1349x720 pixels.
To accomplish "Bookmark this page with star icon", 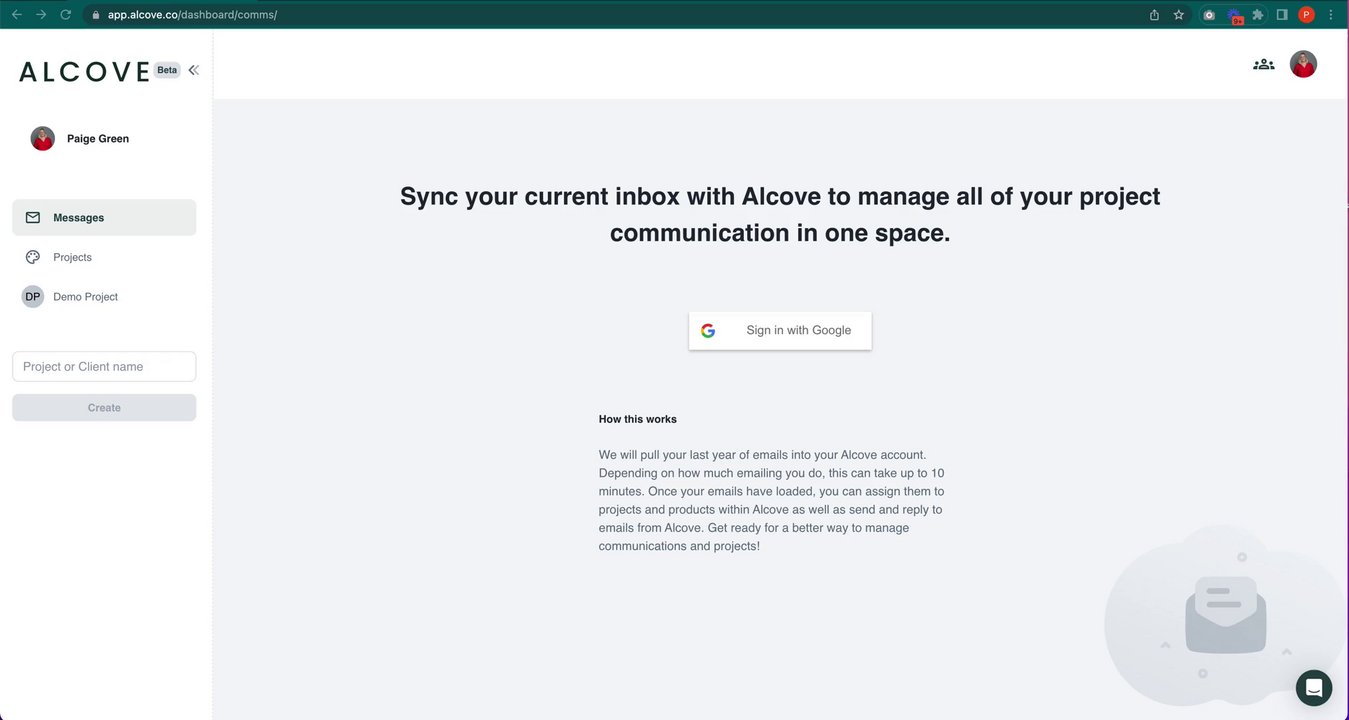I will point(1179,15).
